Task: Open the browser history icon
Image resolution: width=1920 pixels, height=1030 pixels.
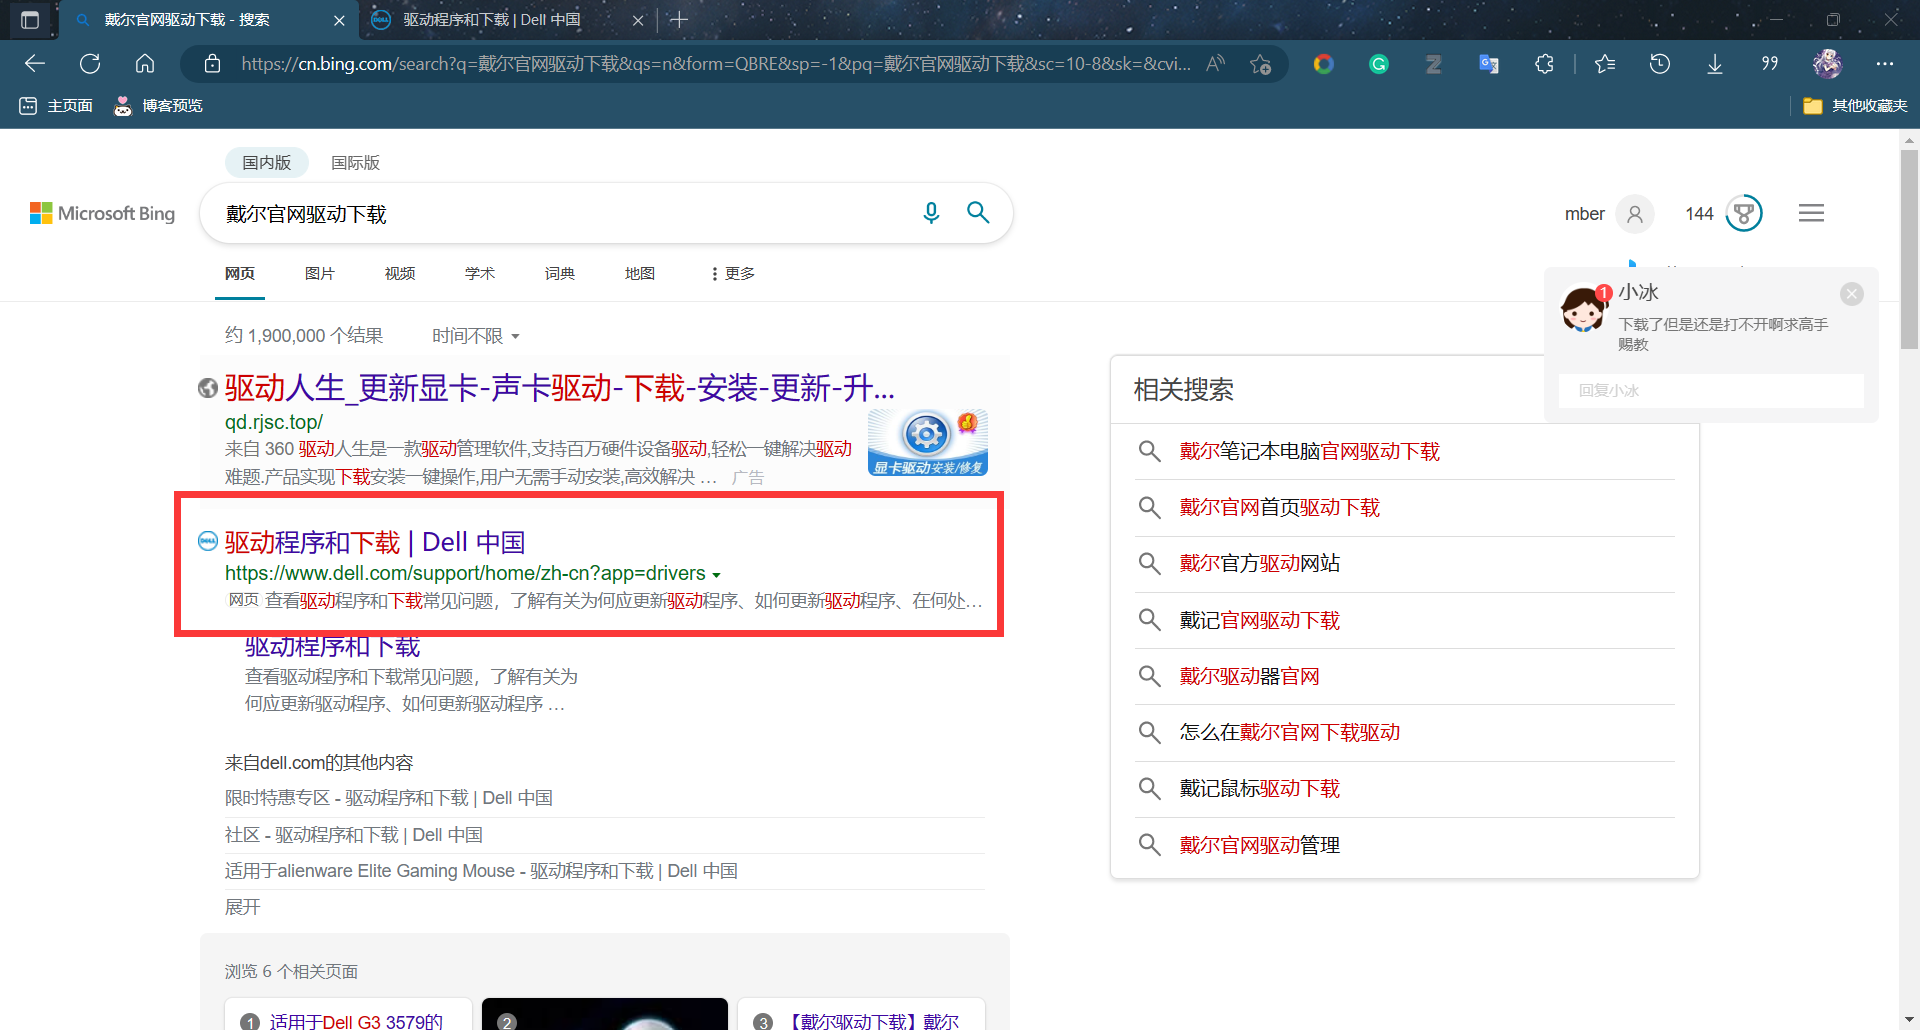Action: coord(1659,64)
